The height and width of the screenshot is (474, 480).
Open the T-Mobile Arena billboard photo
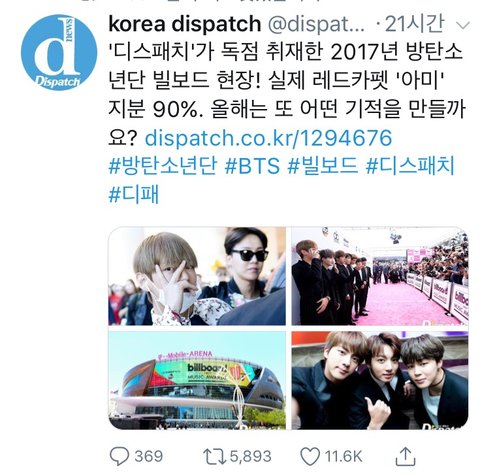197,380
